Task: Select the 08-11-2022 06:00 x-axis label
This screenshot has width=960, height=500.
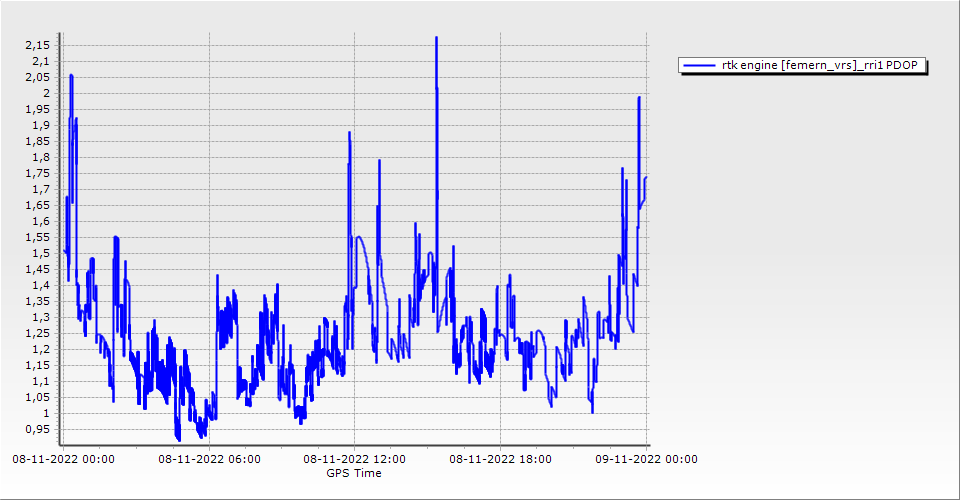Action: 209,460
